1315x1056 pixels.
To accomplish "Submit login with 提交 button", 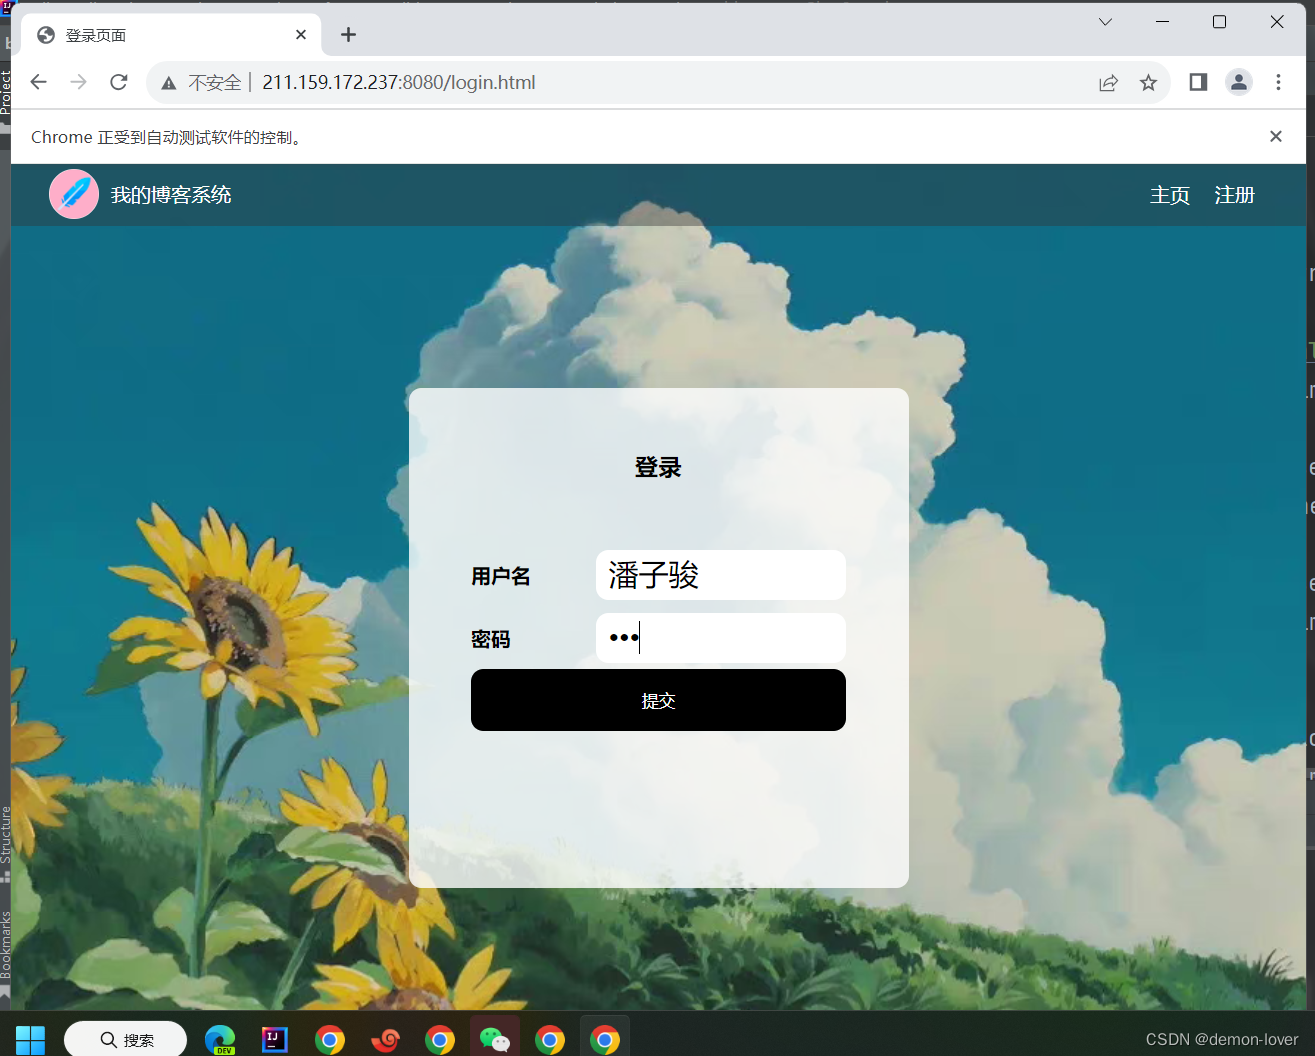I will pos(658,700).
